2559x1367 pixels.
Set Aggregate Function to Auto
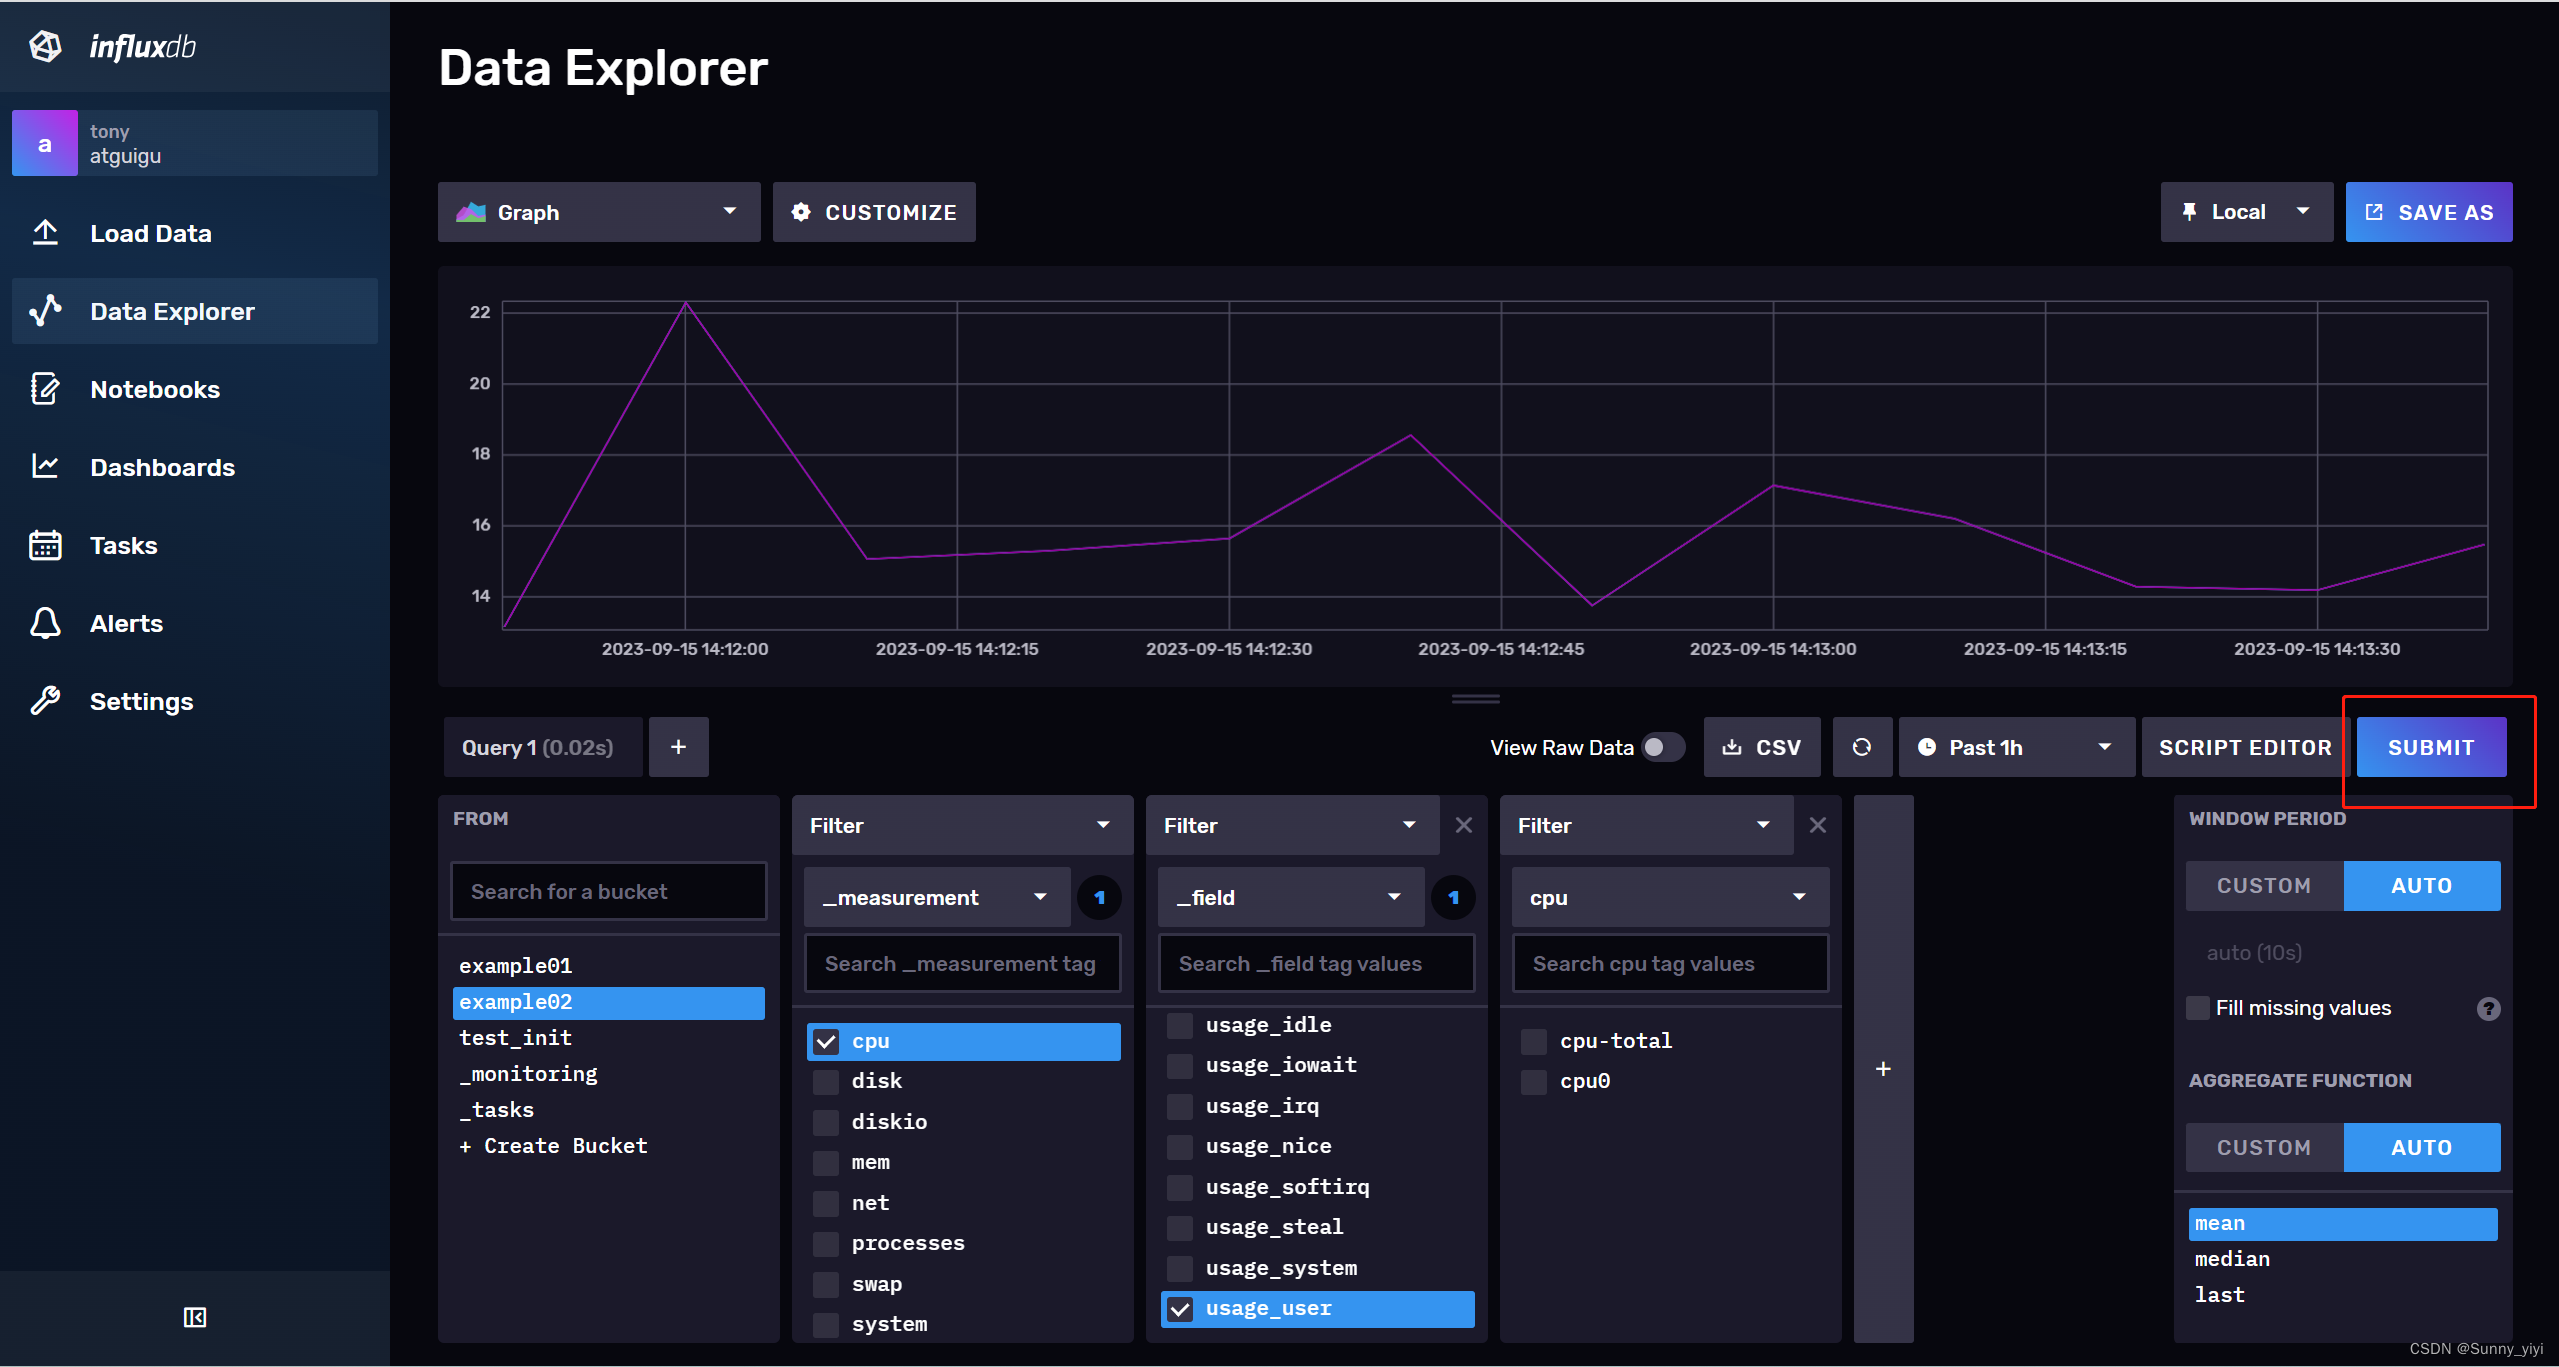coord(2422,1148)
